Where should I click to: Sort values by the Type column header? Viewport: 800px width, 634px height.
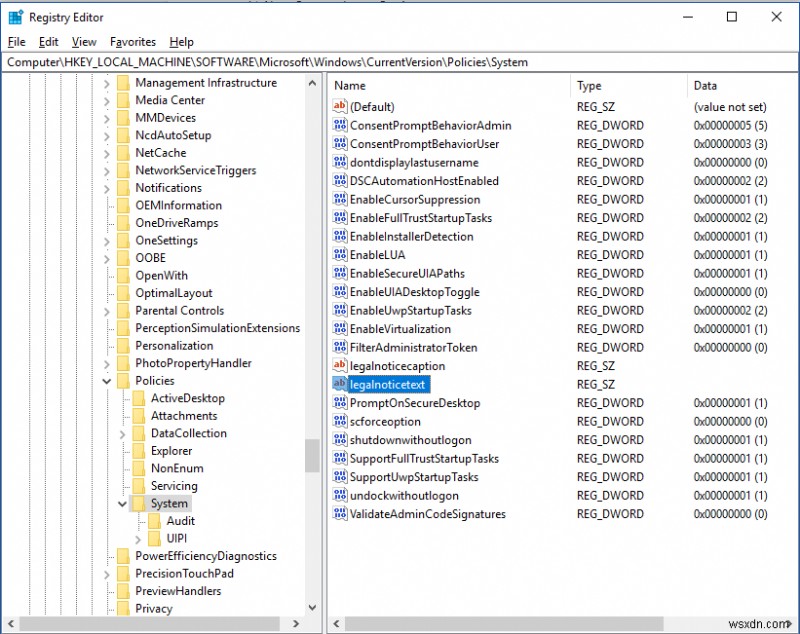[588, 86]
